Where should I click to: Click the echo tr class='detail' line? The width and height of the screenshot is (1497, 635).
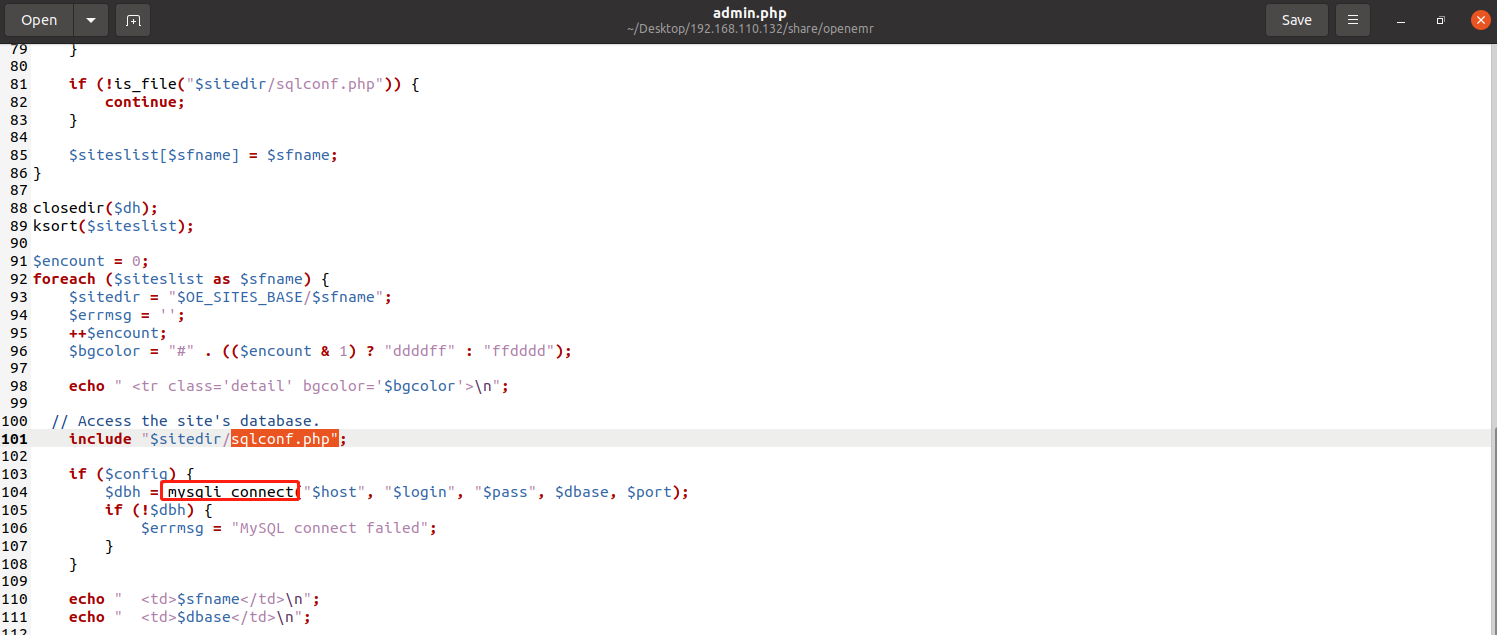coord(289,386)
